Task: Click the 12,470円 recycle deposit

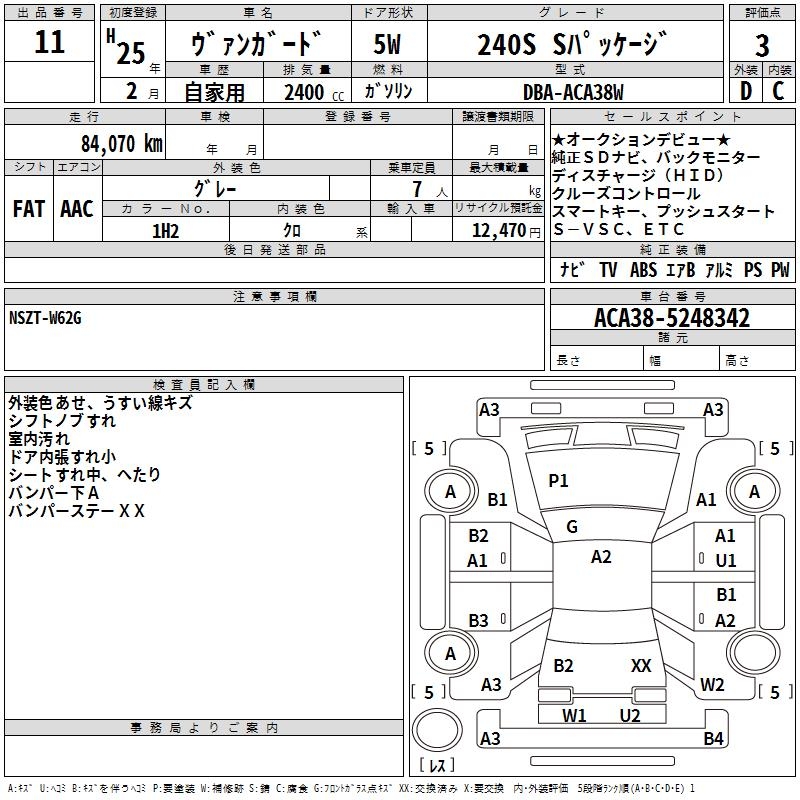Action: click(x=506, y=231)
